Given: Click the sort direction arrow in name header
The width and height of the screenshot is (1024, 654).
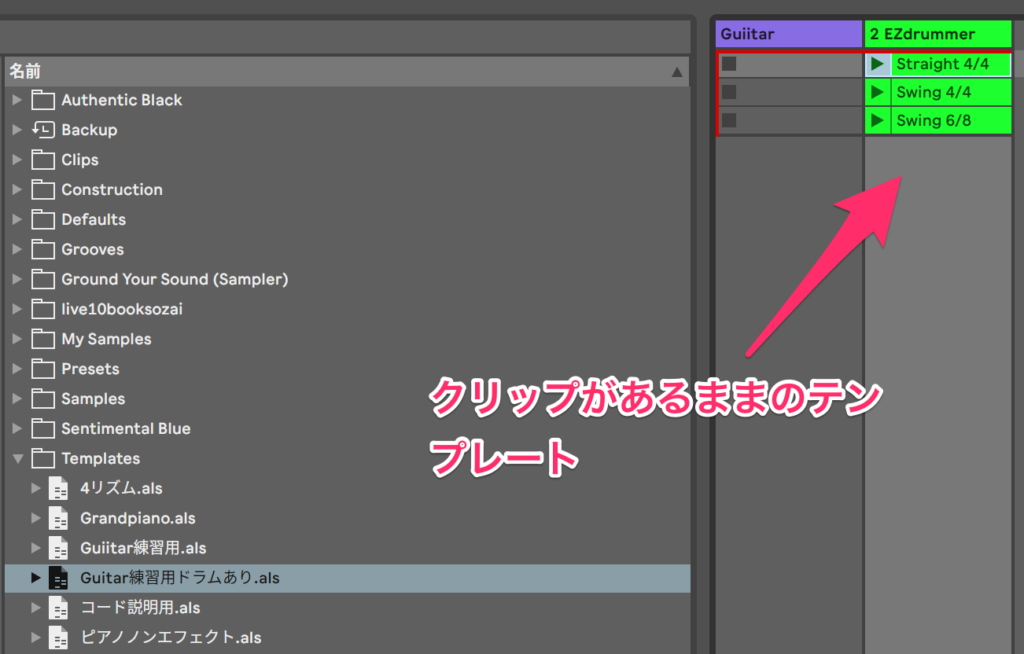Looking at the screenshot, I should [677, 72].
